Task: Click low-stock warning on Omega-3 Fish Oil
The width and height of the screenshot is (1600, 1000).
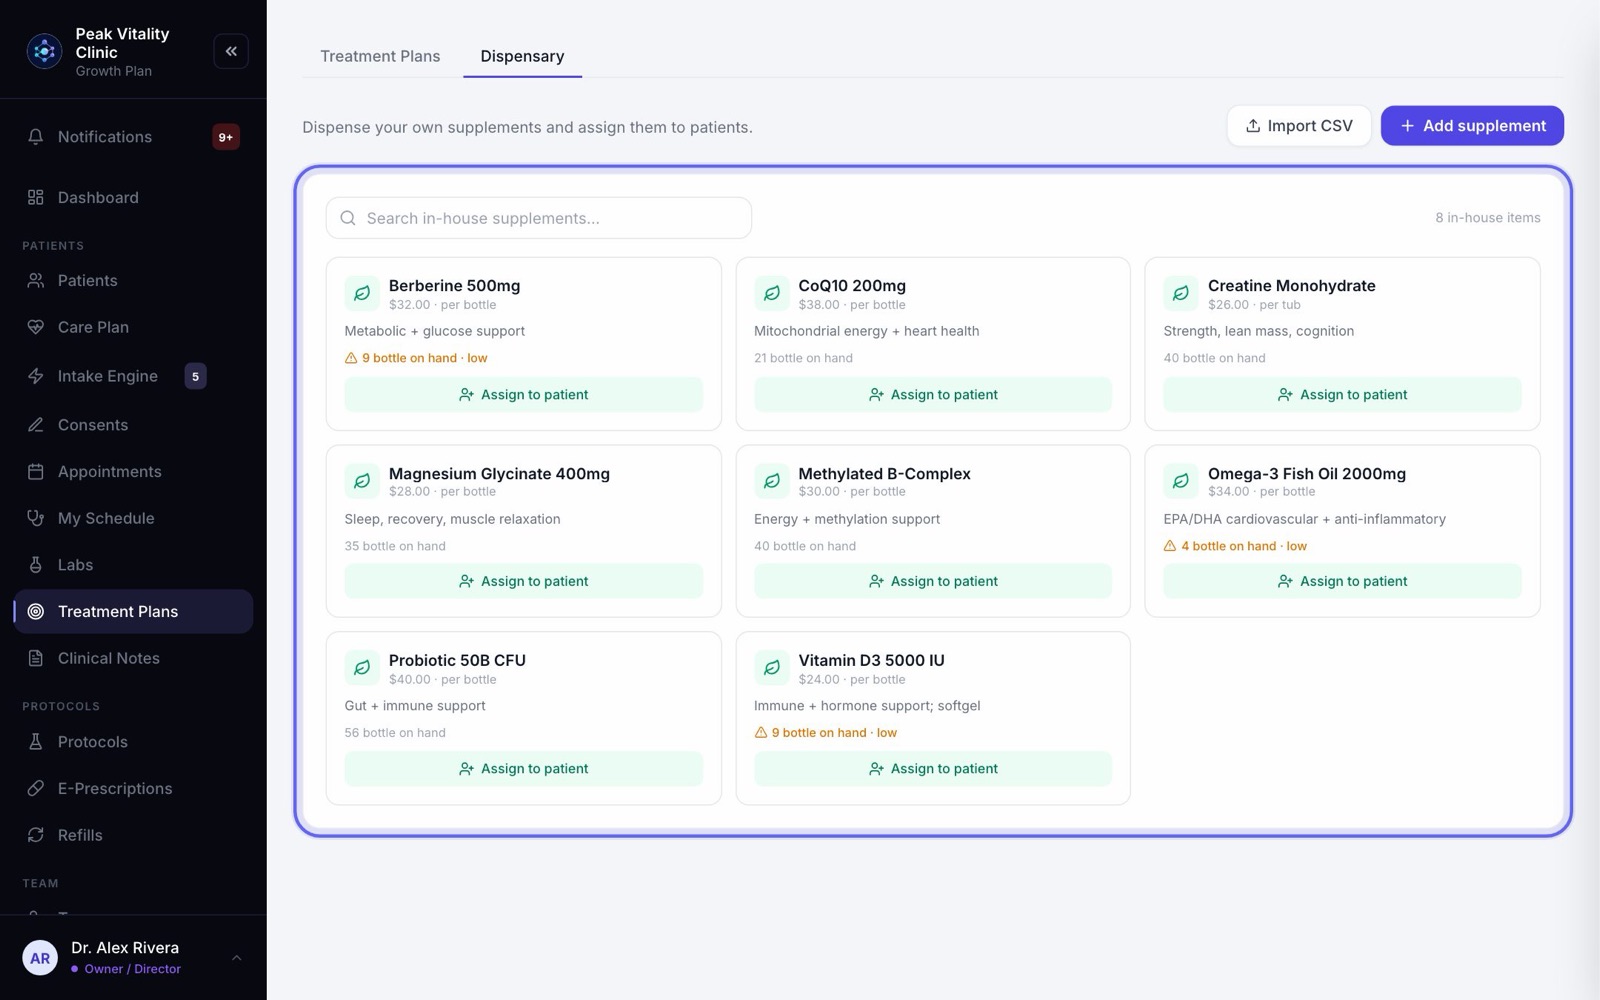Action: (x=1235, y=546)
